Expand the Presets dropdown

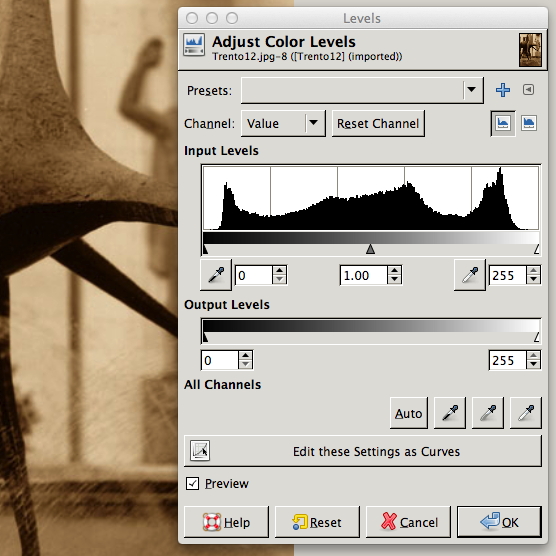362,90
